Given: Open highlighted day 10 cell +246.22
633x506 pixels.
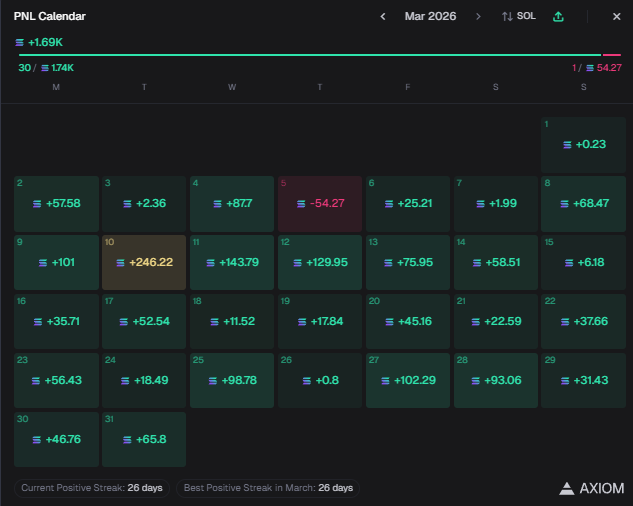Looking at the screenshot, I should coord(144,263).
